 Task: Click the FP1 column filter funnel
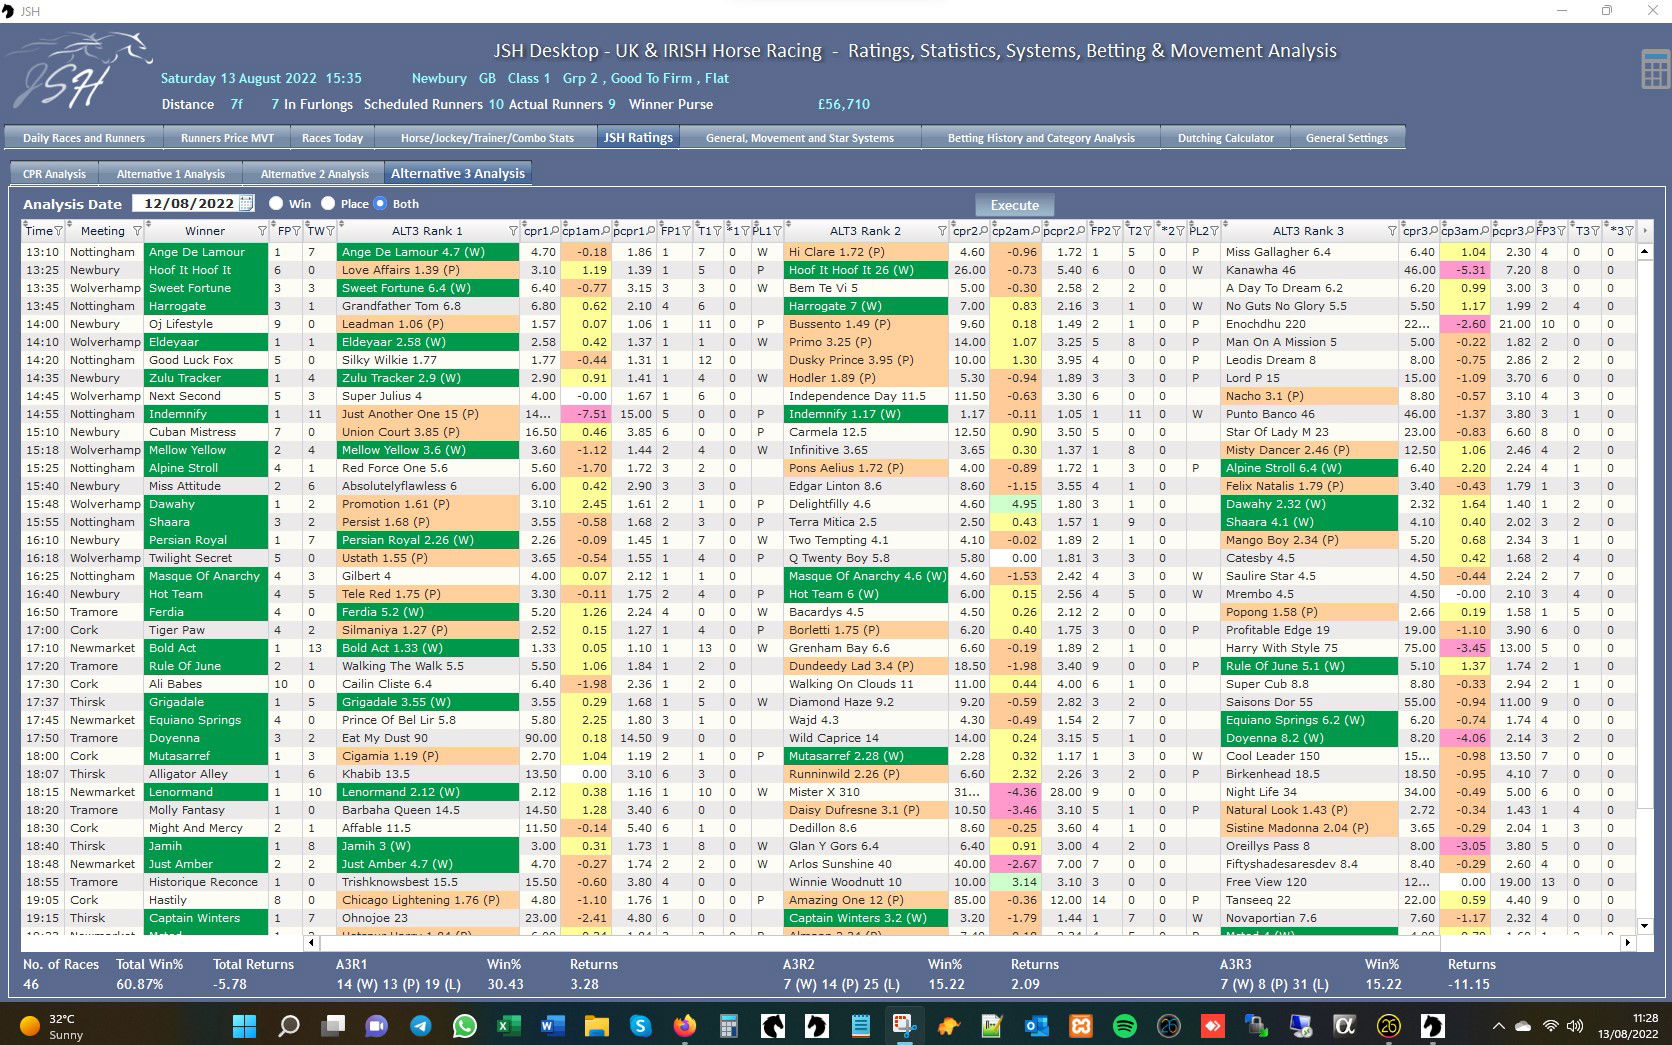coord(687,231)
